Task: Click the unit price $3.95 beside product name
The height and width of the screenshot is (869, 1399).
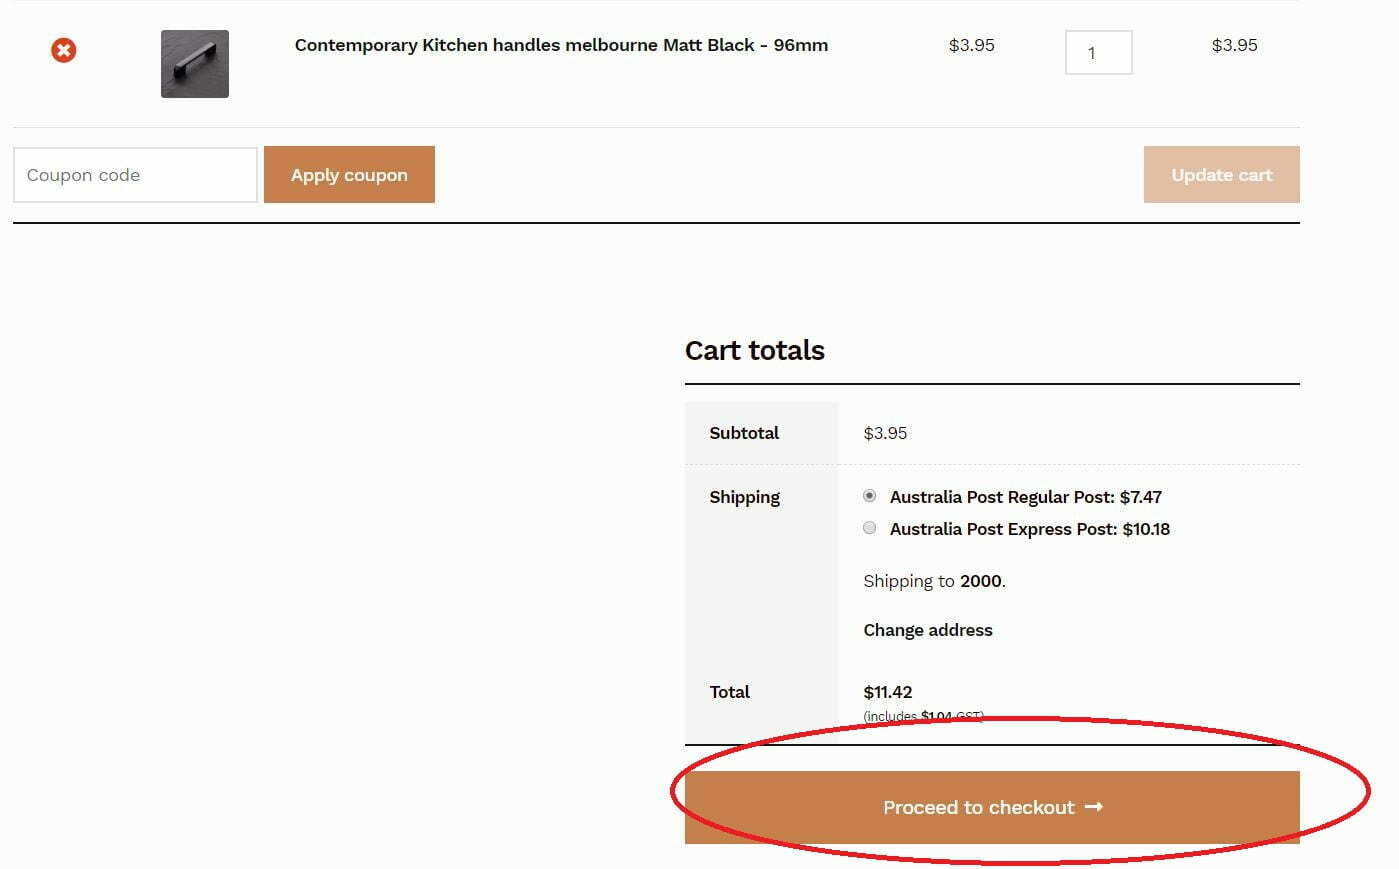Action: pos(971,45)
